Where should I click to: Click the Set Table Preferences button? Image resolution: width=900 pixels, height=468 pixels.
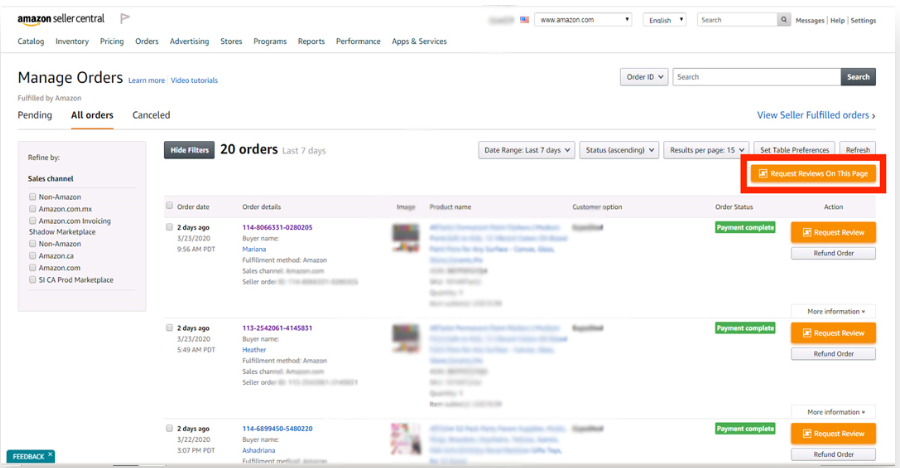coord(794,150)
